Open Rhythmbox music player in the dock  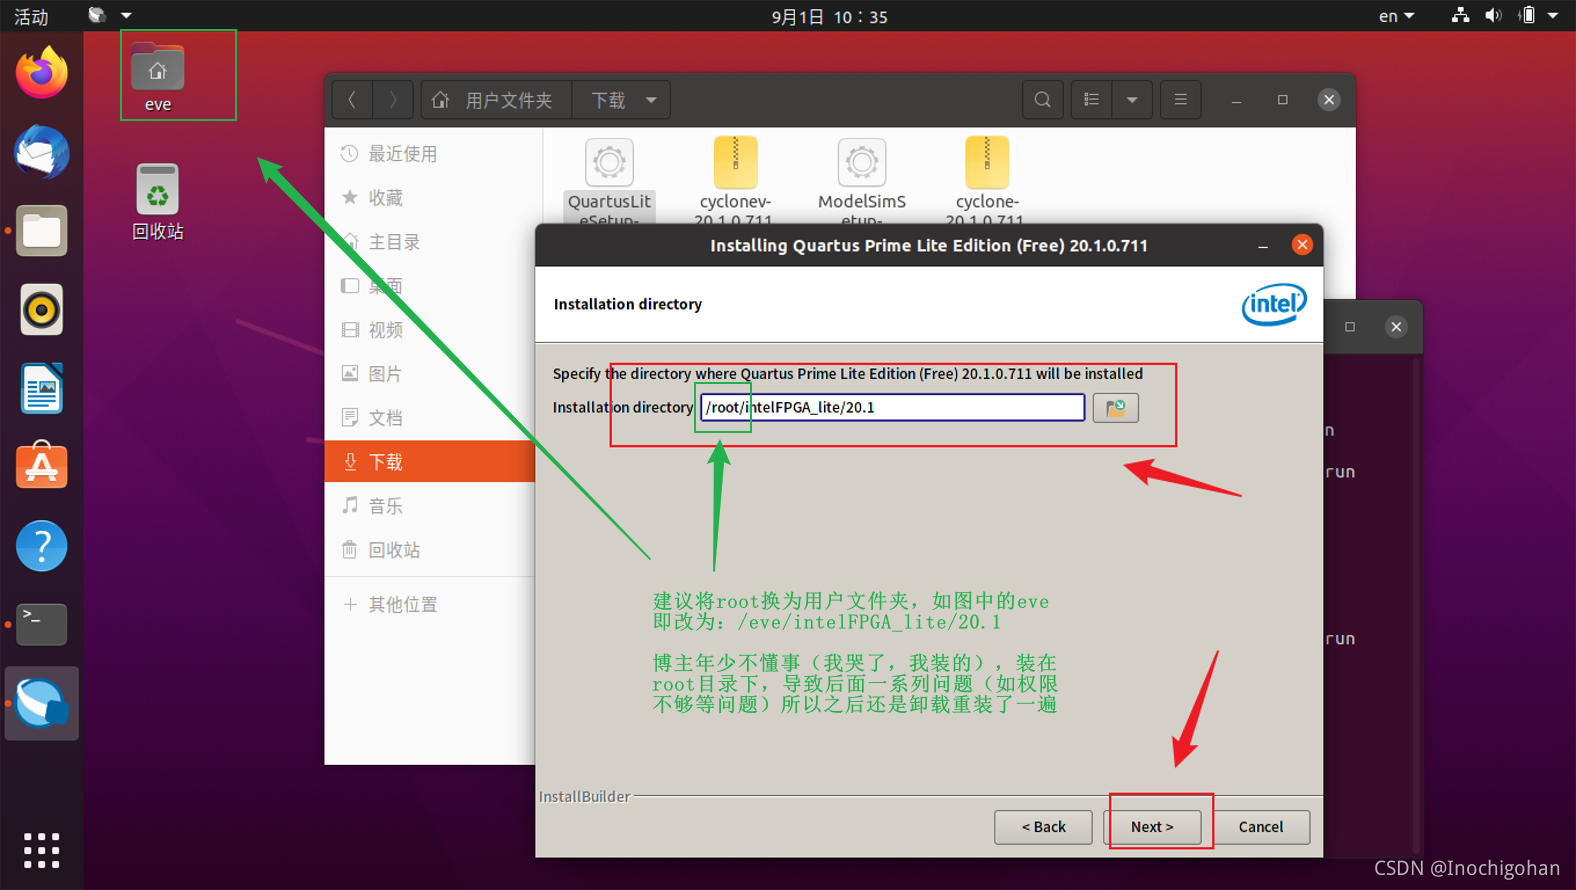pos(41,310)
